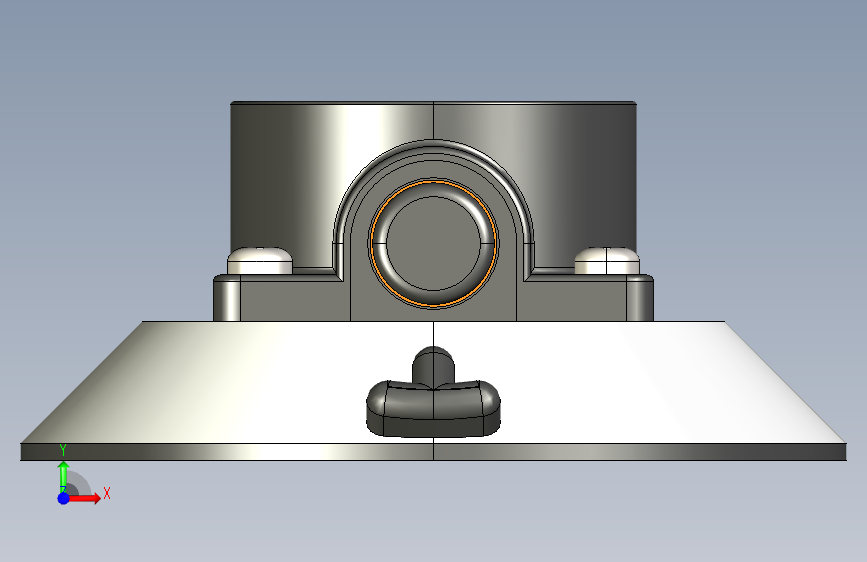Select the rounded right foot of the bracket
This screenshot has height=562, width=867.
tap(640, 298)
